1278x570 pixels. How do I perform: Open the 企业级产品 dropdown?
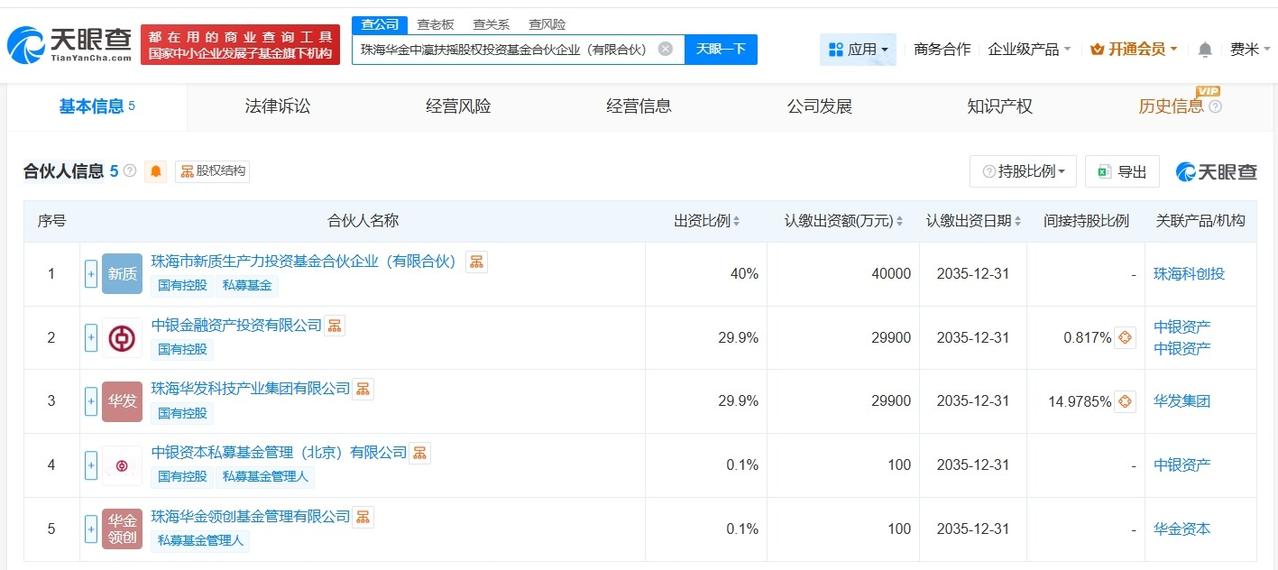pos(1029,49)
